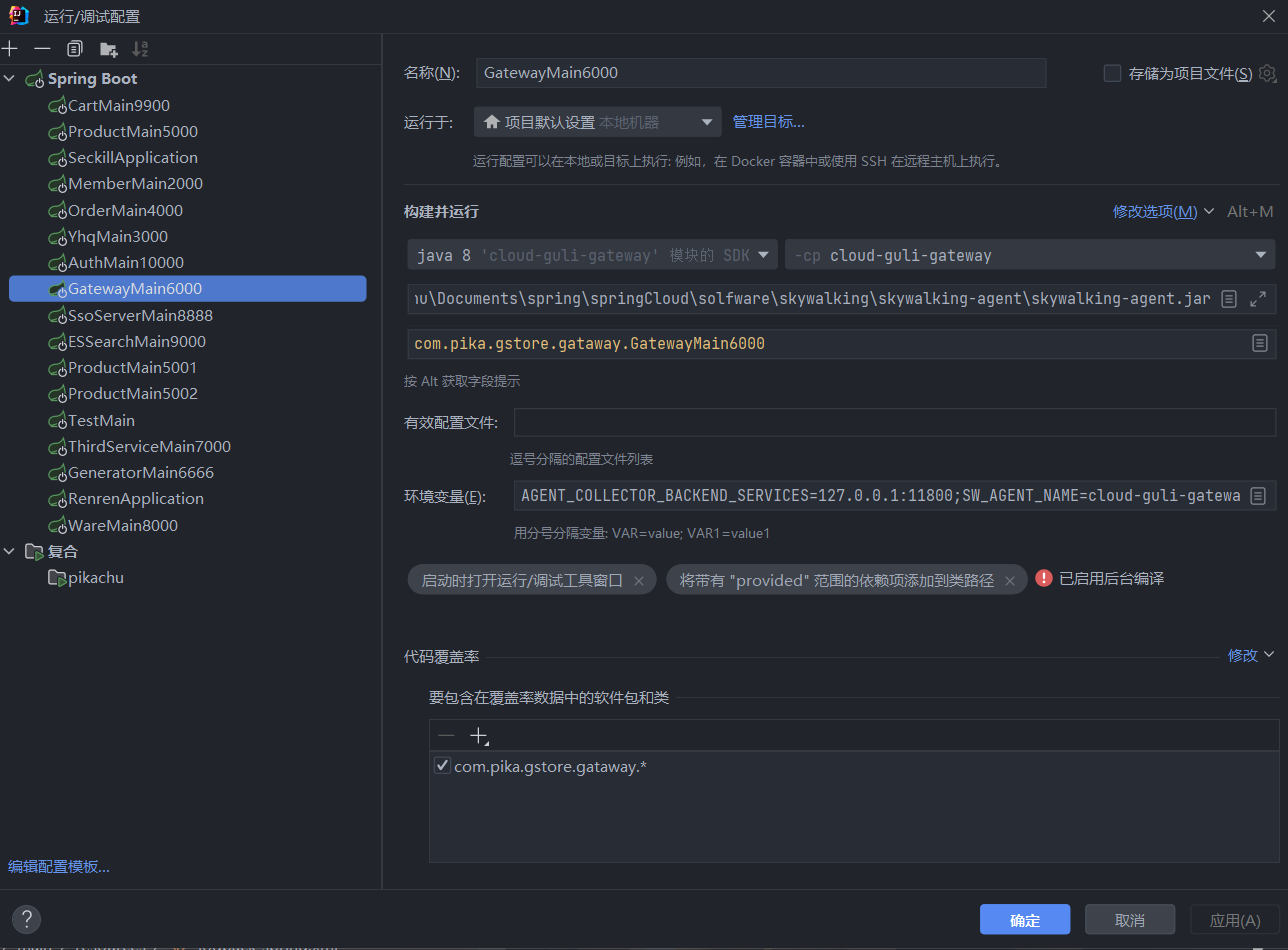
Task: Open help with question mark icon
Action: [26, 919]
